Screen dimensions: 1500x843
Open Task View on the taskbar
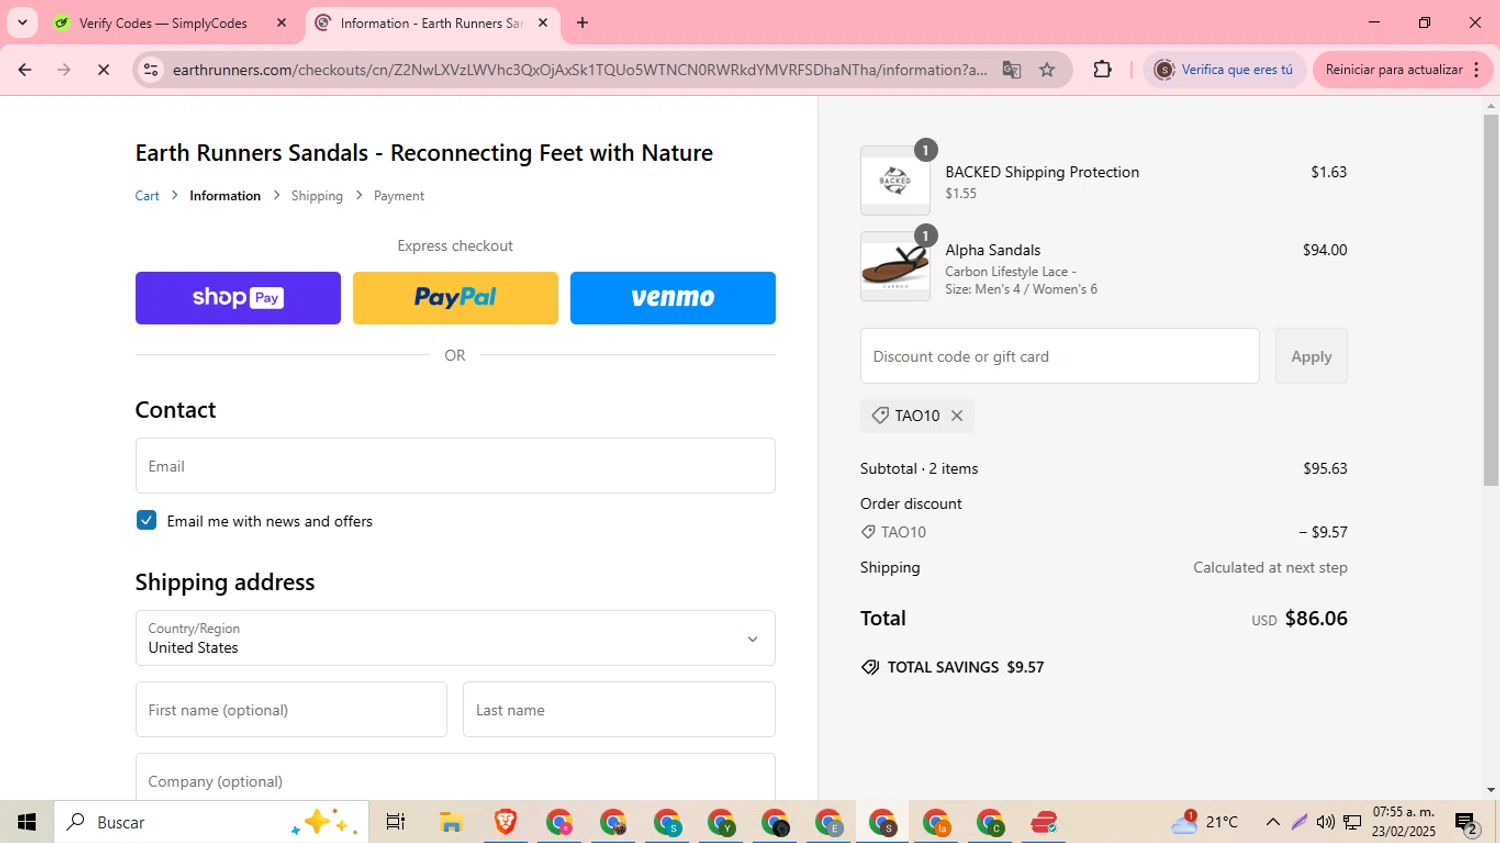pos(395,822)
